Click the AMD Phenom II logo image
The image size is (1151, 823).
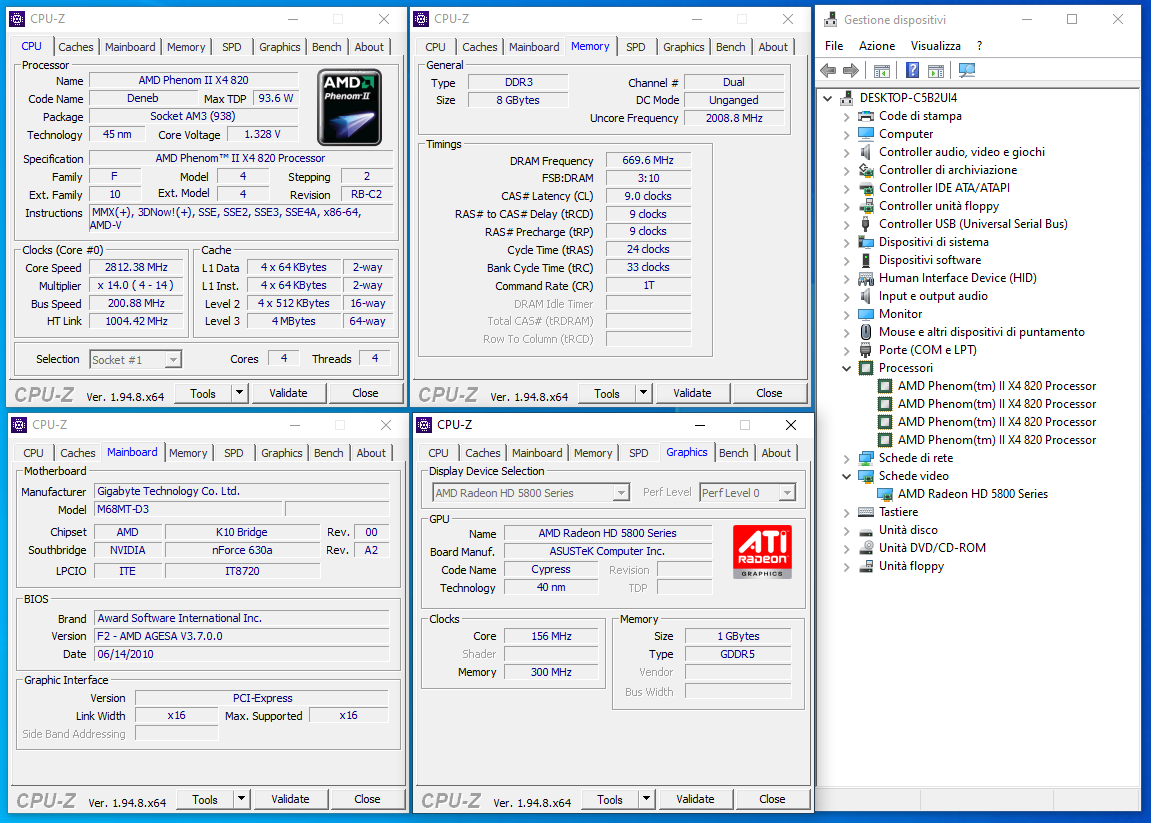(x=349, y=107)
